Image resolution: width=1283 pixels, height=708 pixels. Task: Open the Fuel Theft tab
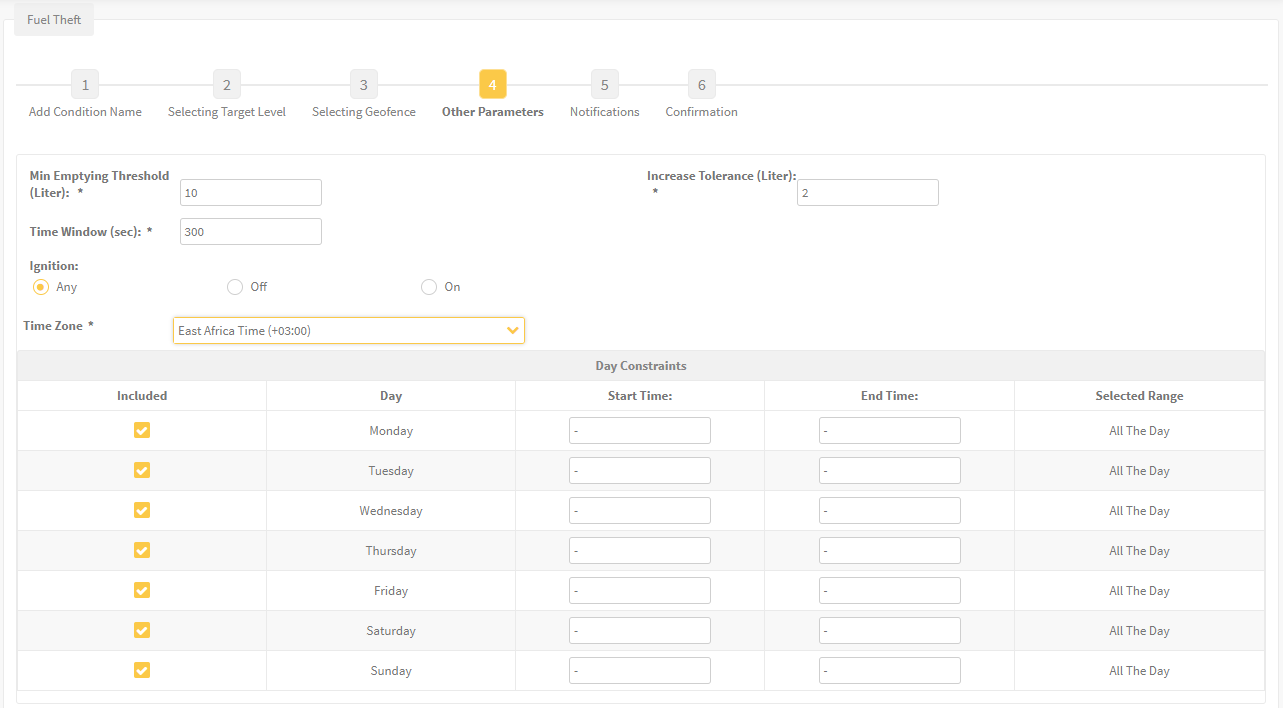[54, 20]
